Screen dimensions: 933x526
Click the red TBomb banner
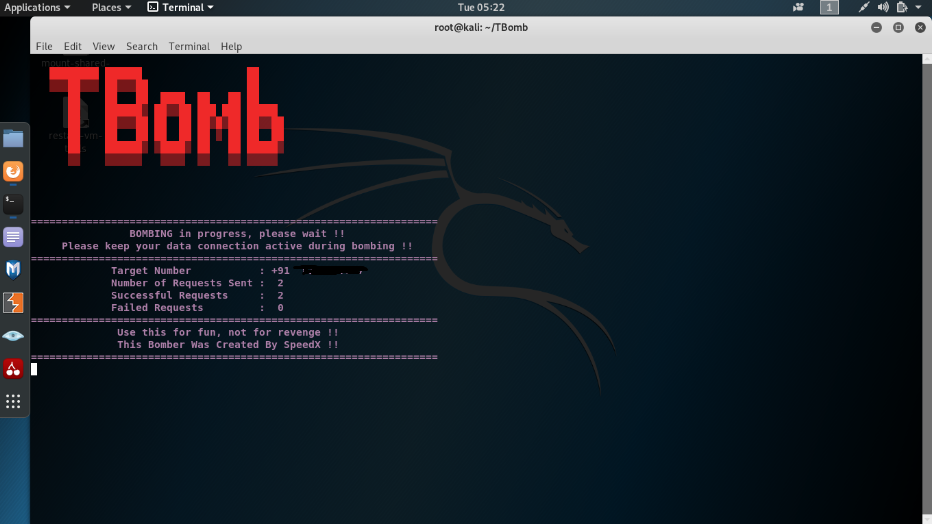[x=167, y=116]
